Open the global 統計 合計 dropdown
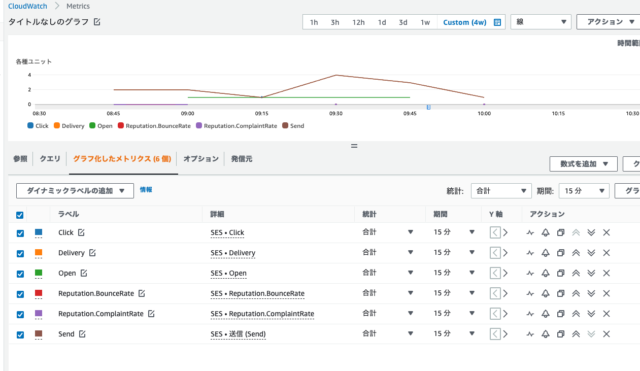This screenshot has width=640, height=371. pyautogui.click(x=501, y=191)
